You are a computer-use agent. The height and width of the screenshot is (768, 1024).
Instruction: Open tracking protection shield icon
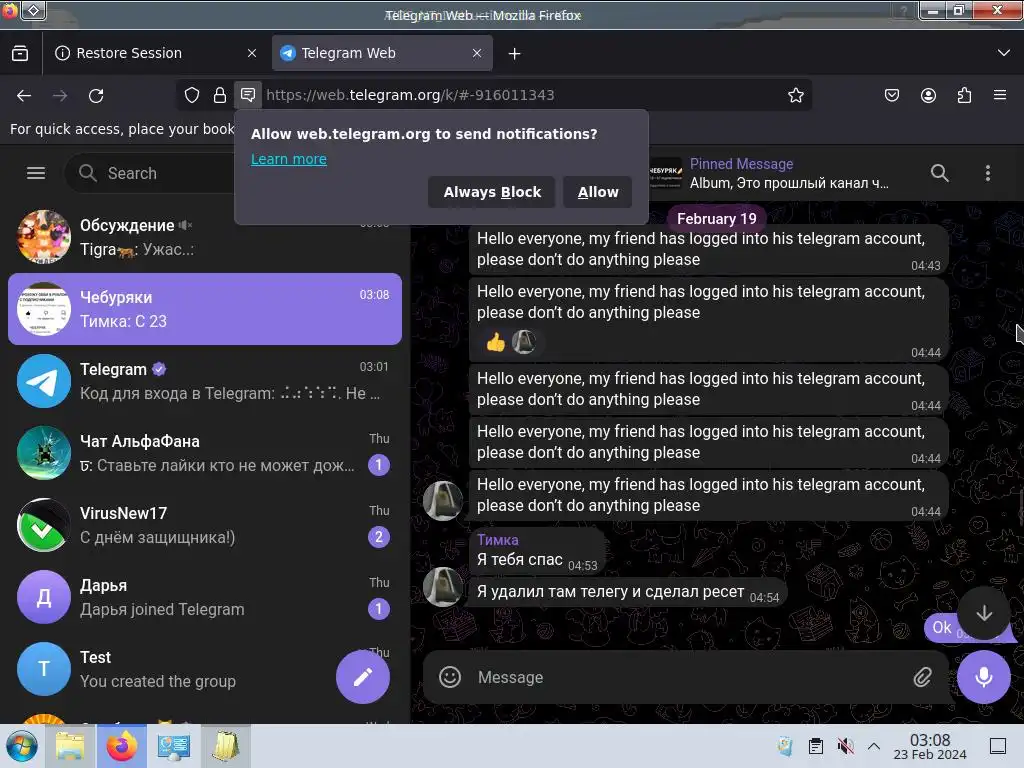[192, 95]
